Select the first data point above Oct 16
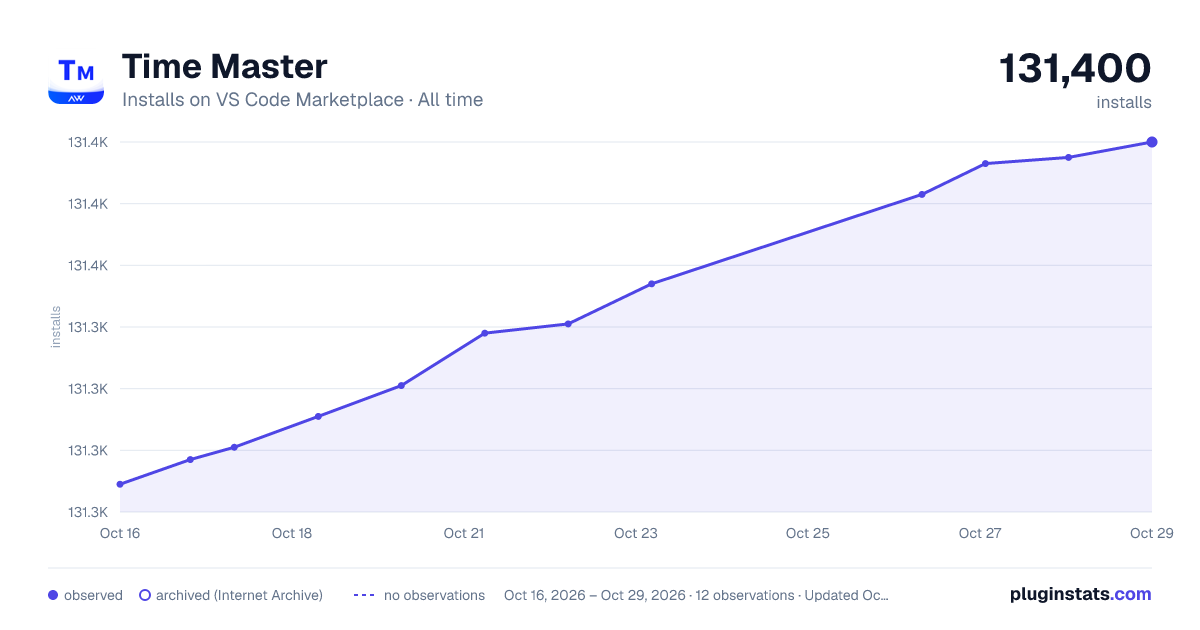 [x=120, y=484]
